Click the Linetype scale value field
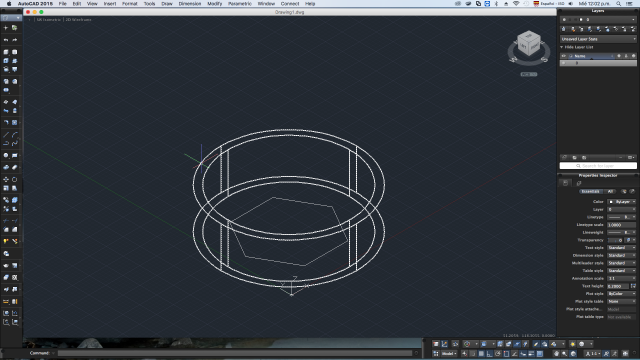This screenshot has height=360, width=640. (622, 225)
